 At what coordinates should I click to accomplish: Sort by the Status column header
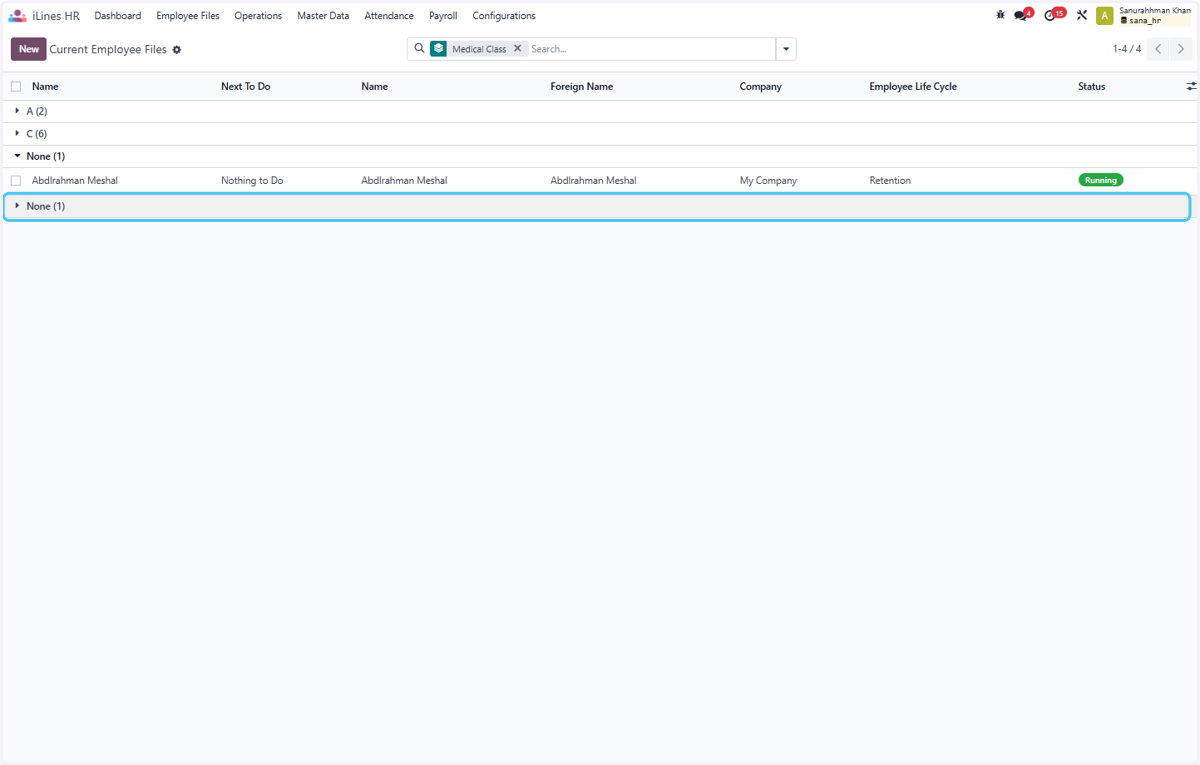(1092, 86)
